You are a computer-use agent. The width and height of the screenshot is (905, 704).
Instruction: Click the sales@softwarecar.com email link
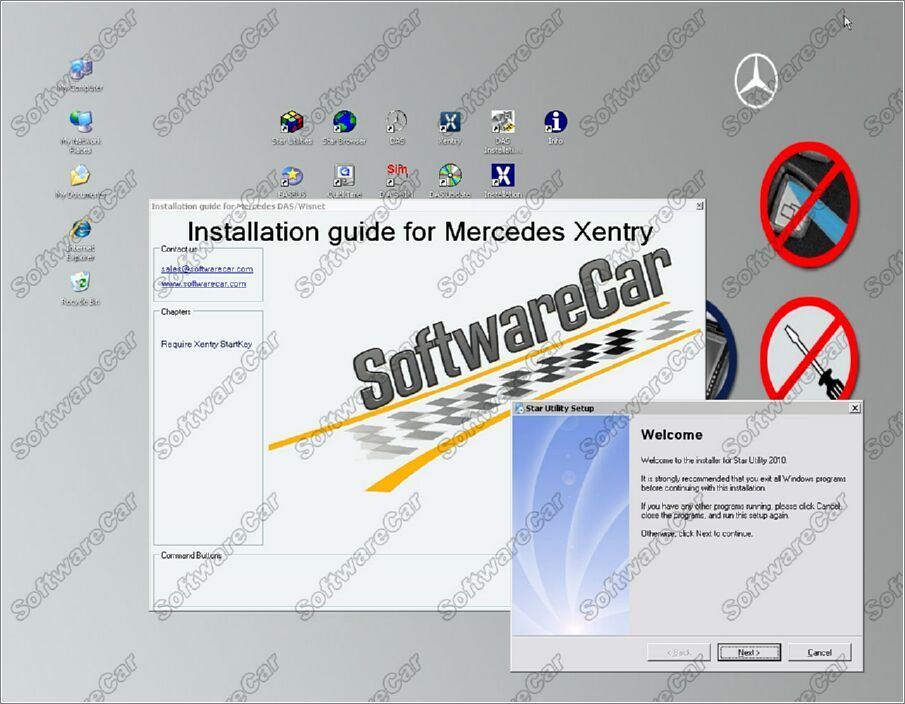click(x=207, y=269)
